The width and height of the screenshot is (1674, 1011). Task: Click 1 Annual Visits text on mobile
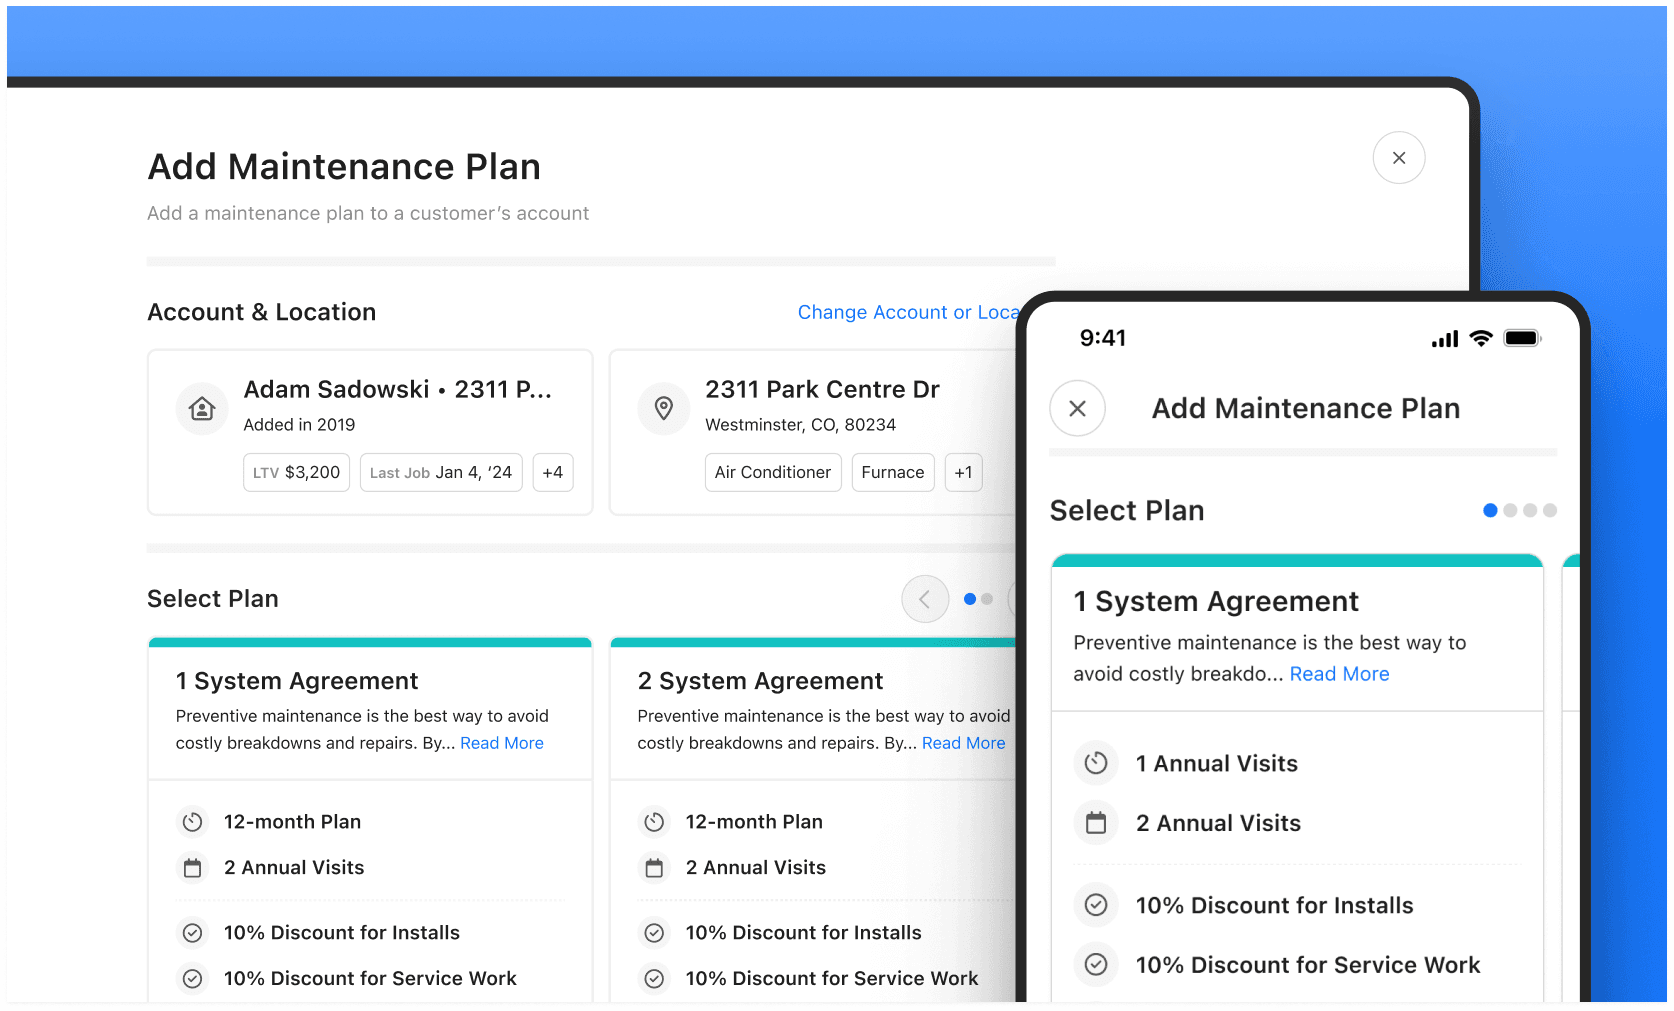click(x=1216, y=763)
